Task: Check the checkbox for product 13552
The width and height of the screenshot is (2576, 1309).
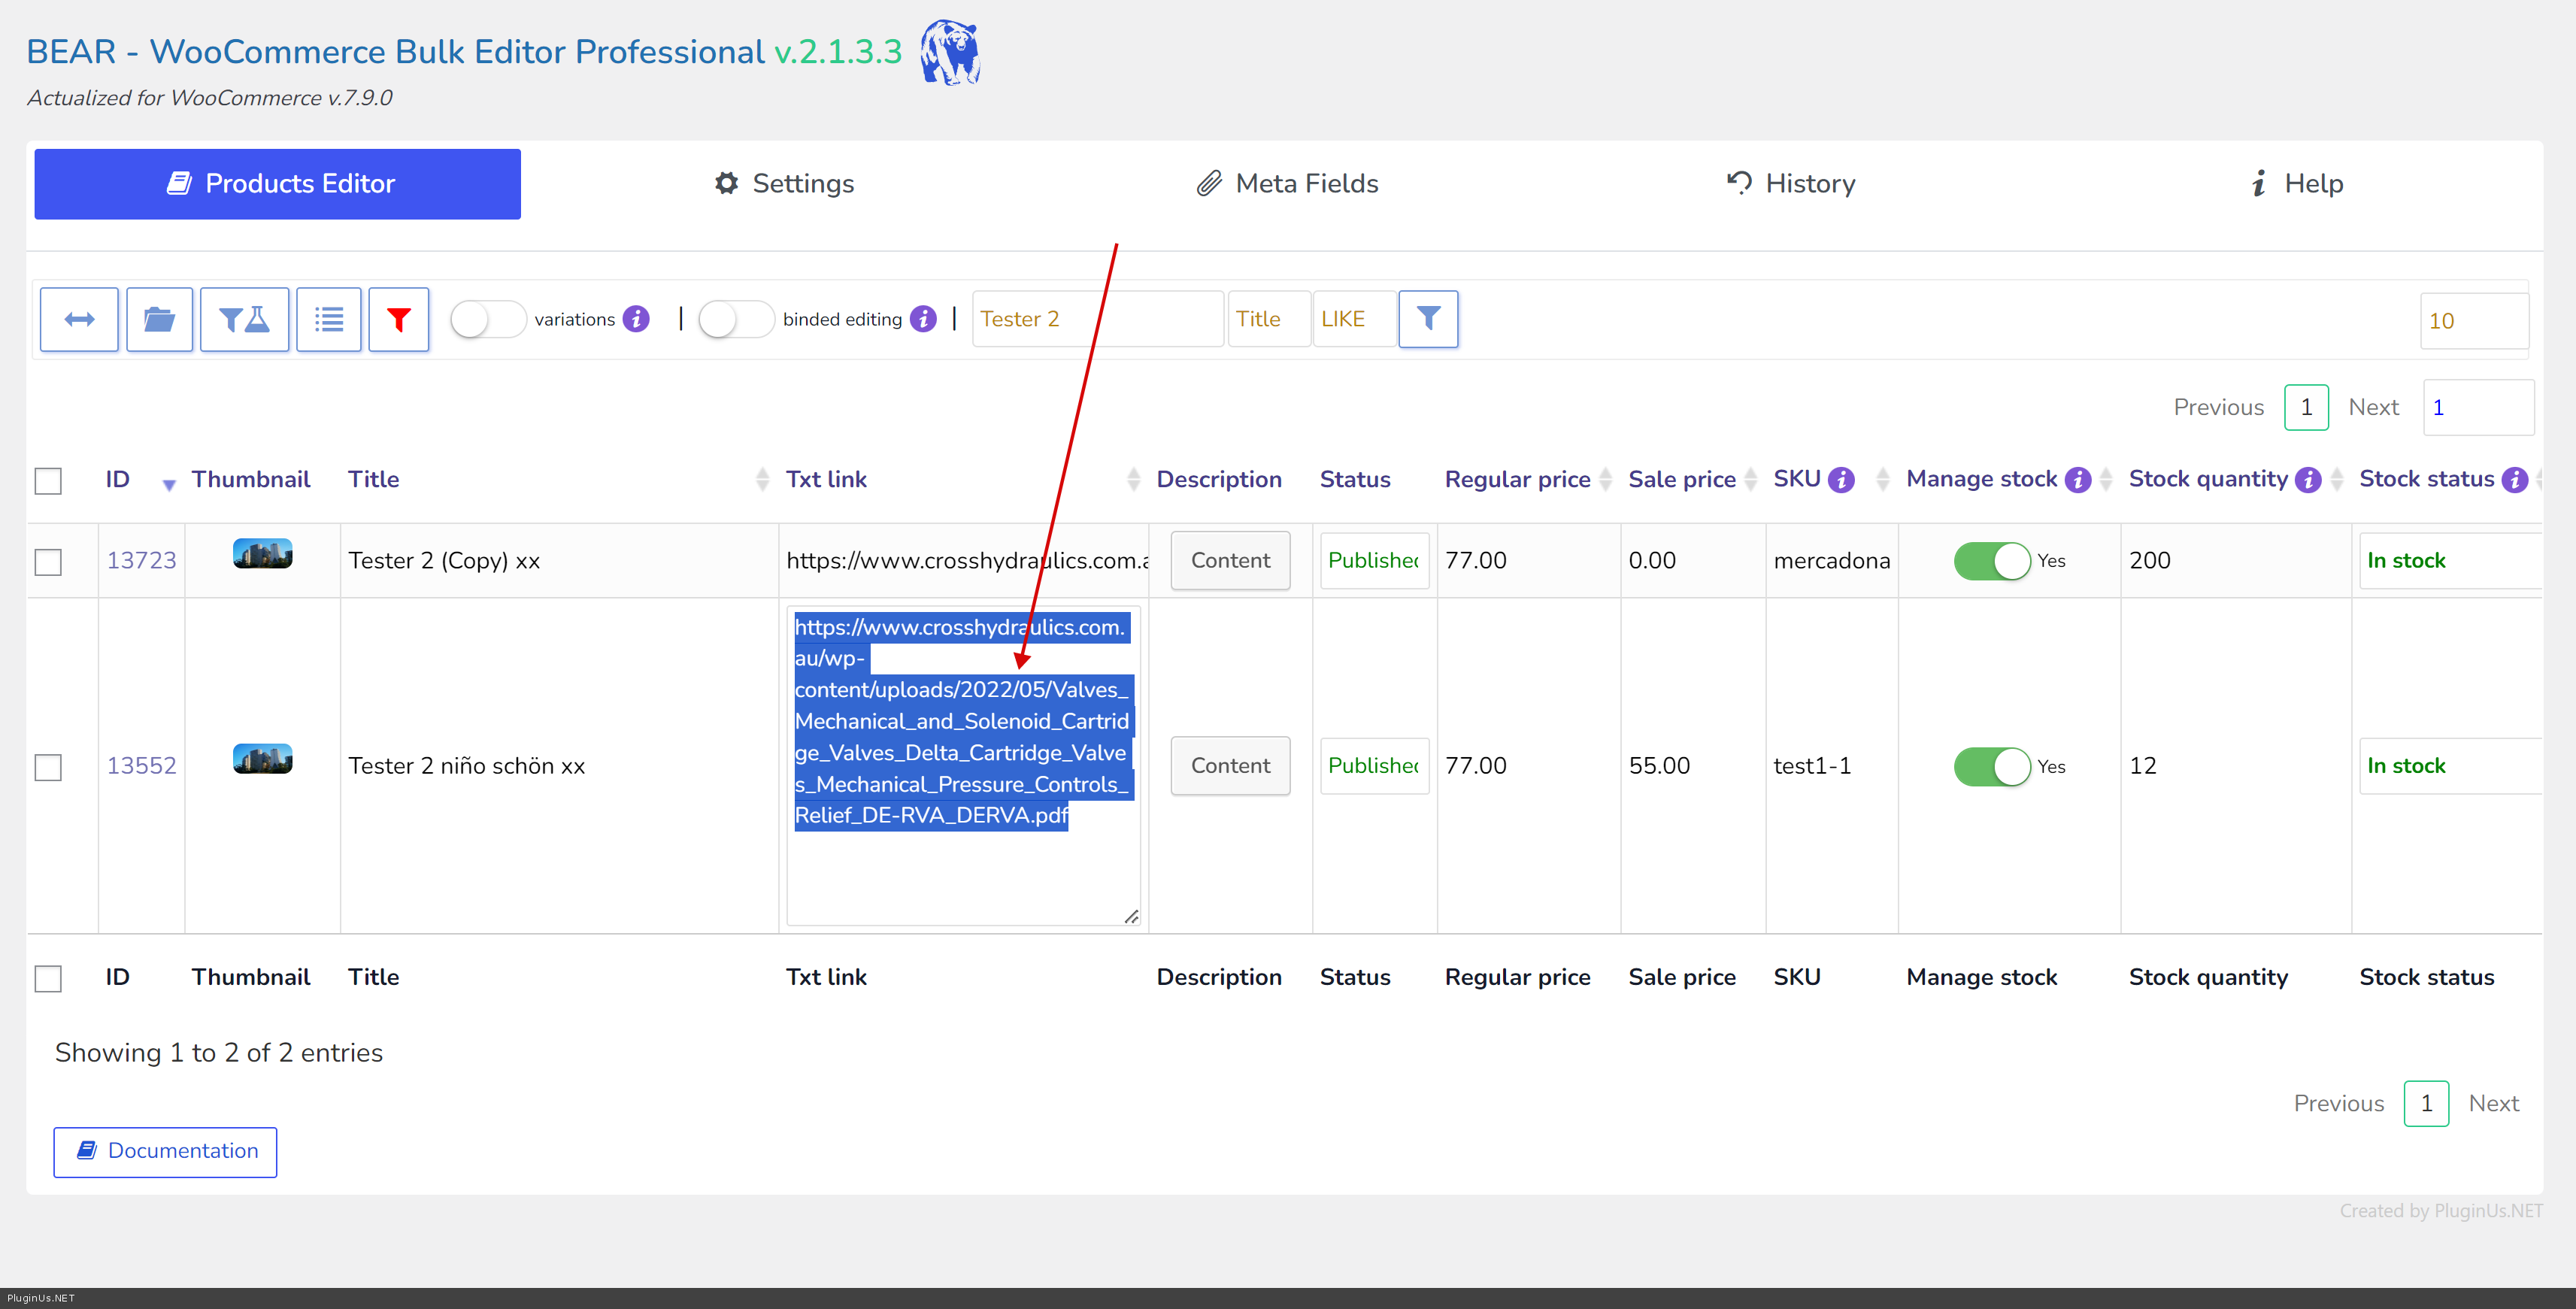Action: [x=48, y=767]
